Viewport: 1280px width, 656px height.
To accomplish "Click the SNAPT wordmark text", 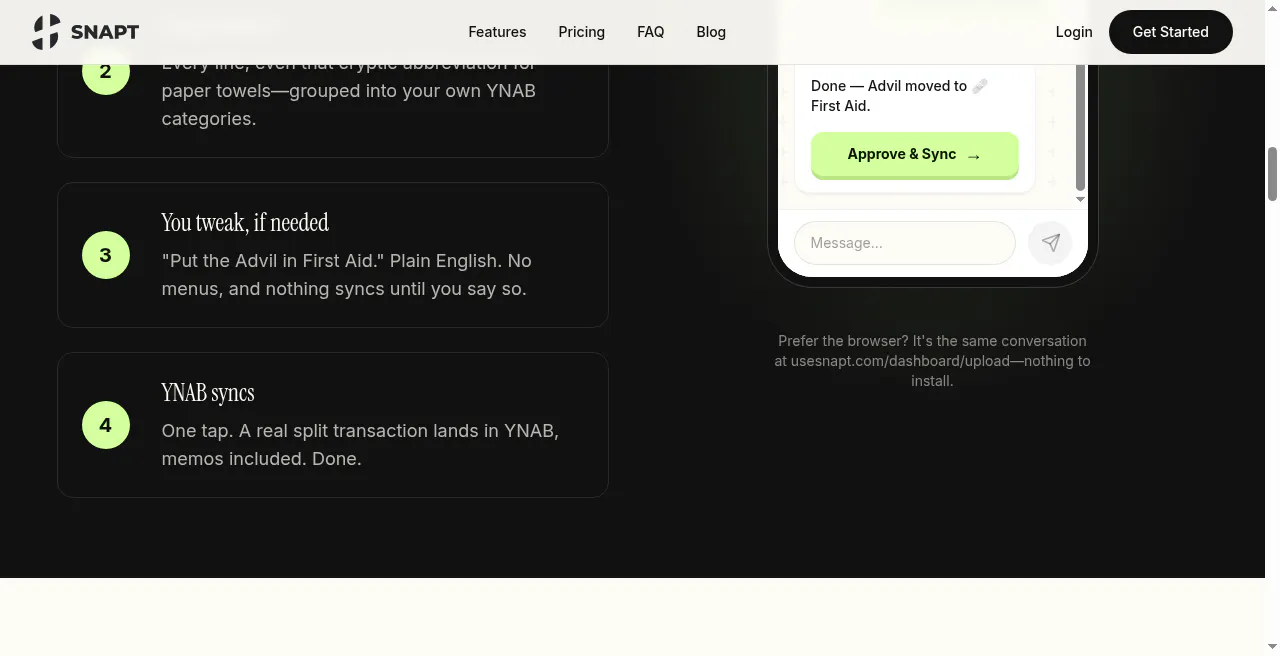I will [x=105, y=32].
